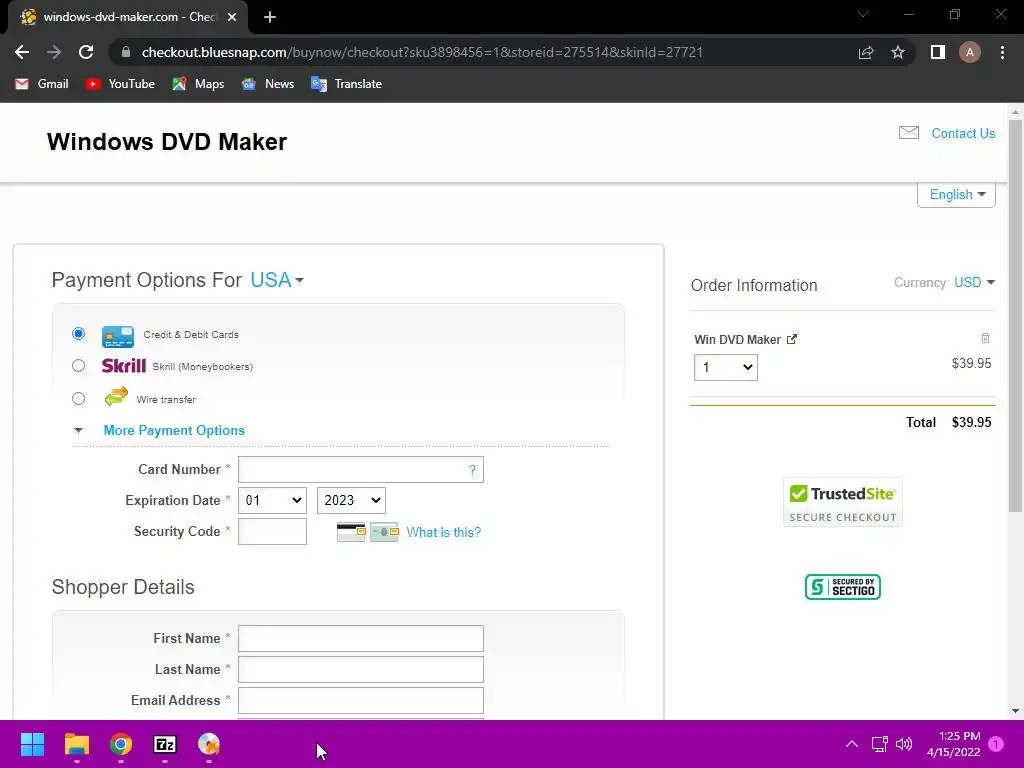
Task: Bookmark this page with the star
Action: tap(898, 52)
